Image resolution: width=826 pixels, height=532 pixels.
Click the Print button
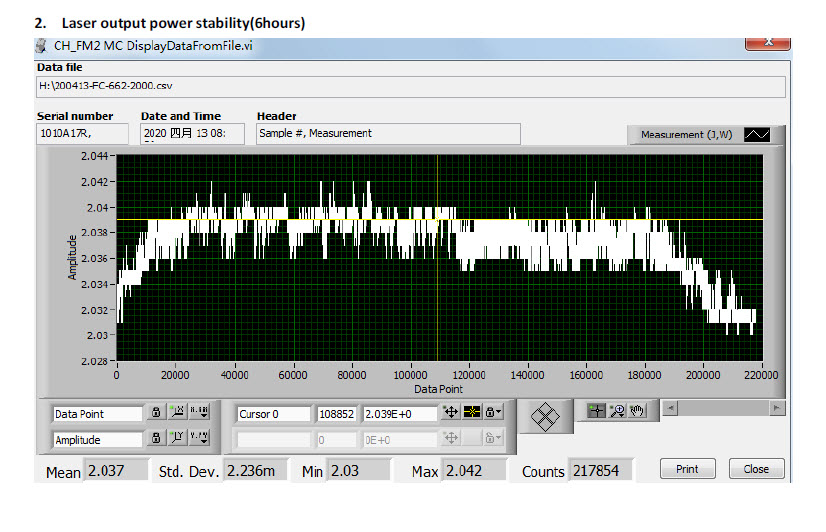coord(687,469)
